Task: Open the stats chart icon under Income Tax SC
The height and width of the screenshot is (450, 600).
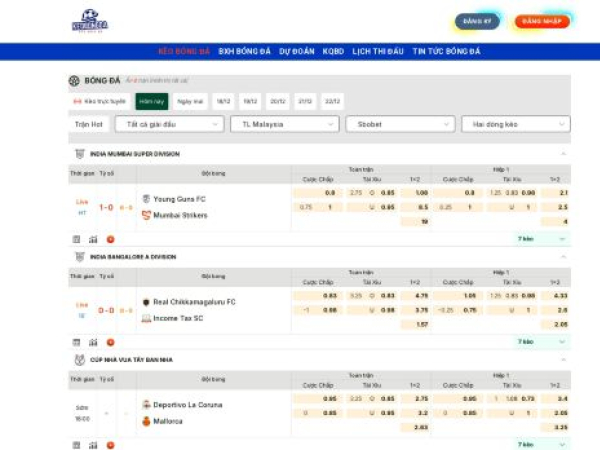Action: [x=93, y=342]
